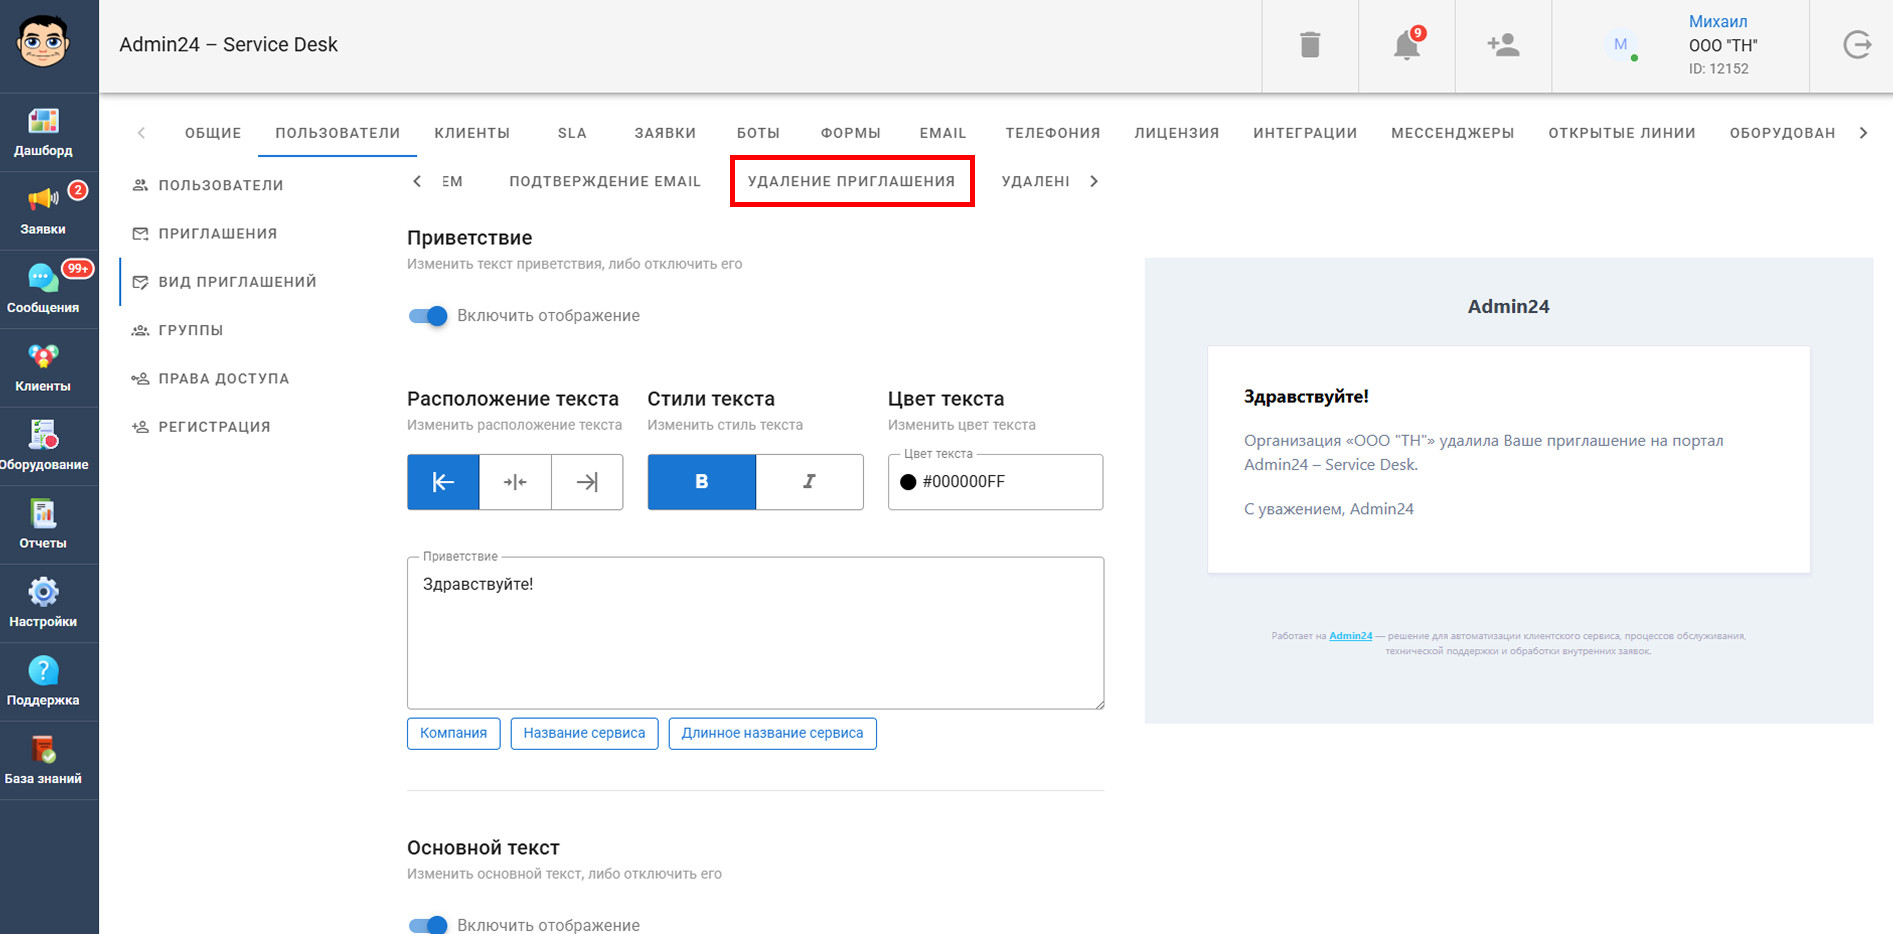Open Дашборд in the left sidebar
This screenshot has width=1893, height=934.
point(43,132)
